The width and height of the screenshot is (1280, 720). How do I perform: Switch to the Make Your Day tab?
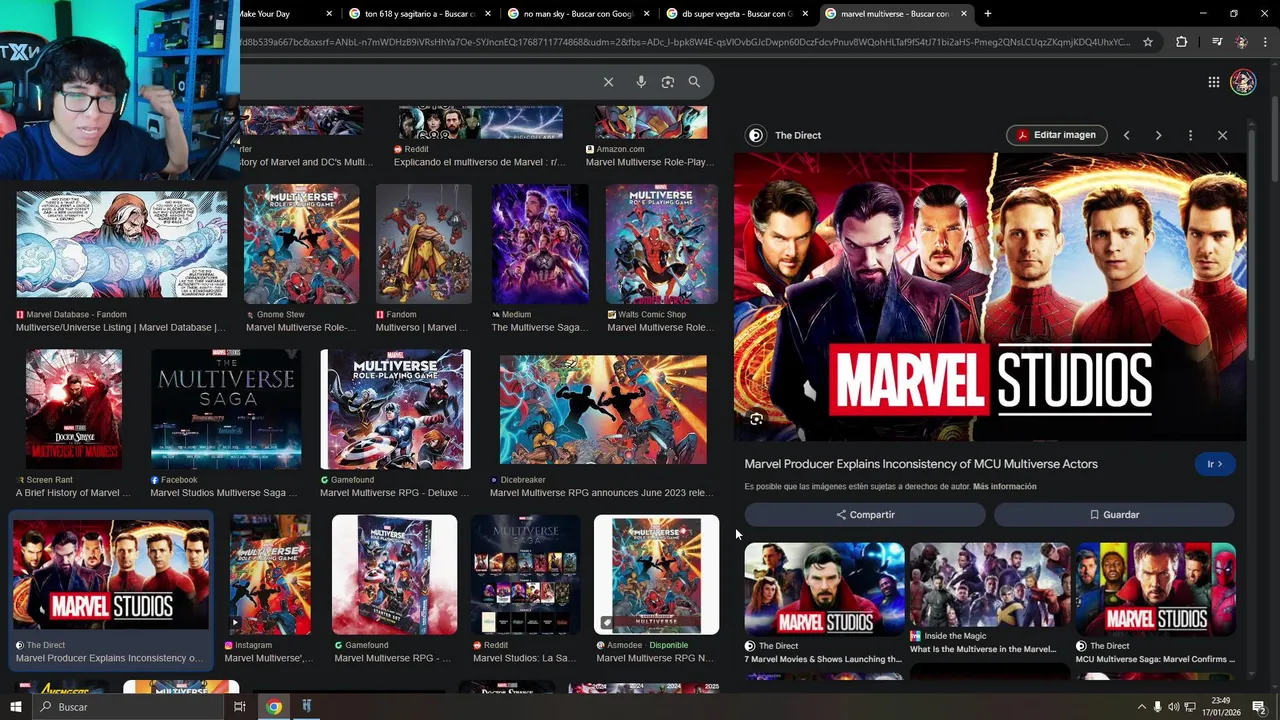(x=266, y=14)
